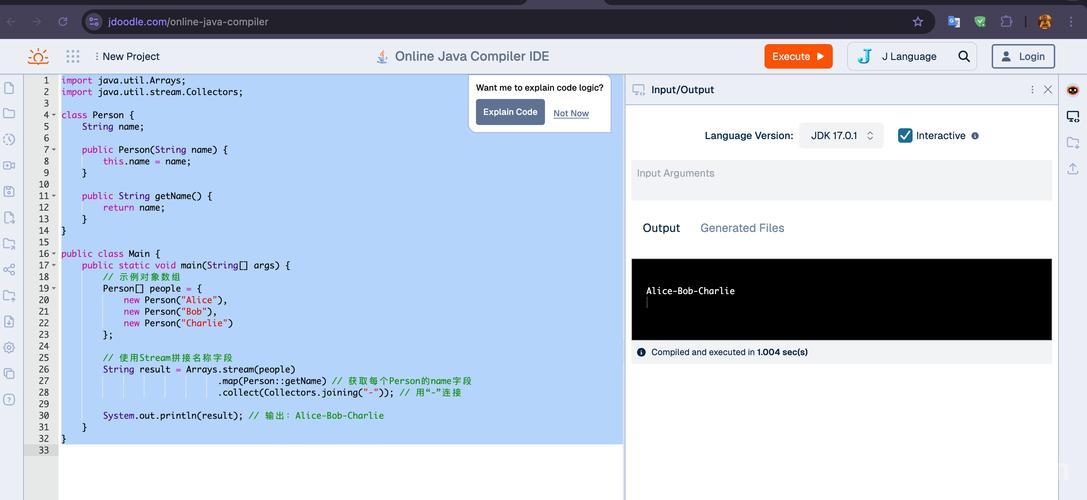Open the red robot assistant icon
This screenshot has width=1087, height=500.
[x=1072, y=90]
